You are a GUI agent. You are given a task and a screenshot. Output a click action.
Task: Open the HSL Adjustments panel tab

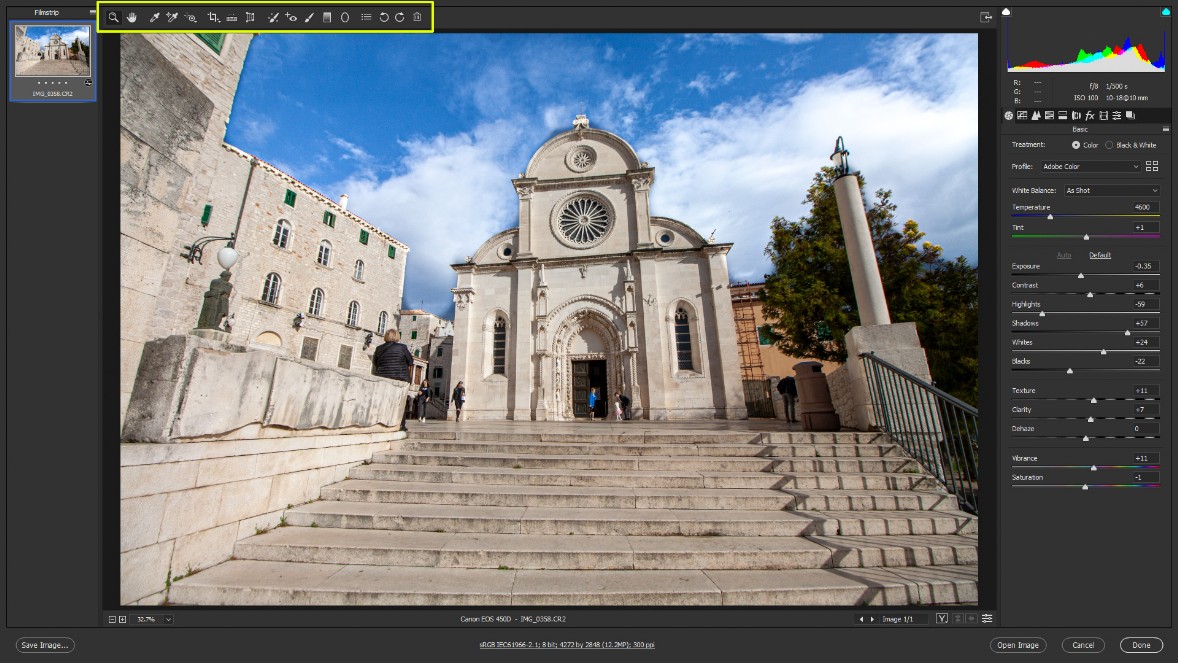click(x=1050, y=116)
